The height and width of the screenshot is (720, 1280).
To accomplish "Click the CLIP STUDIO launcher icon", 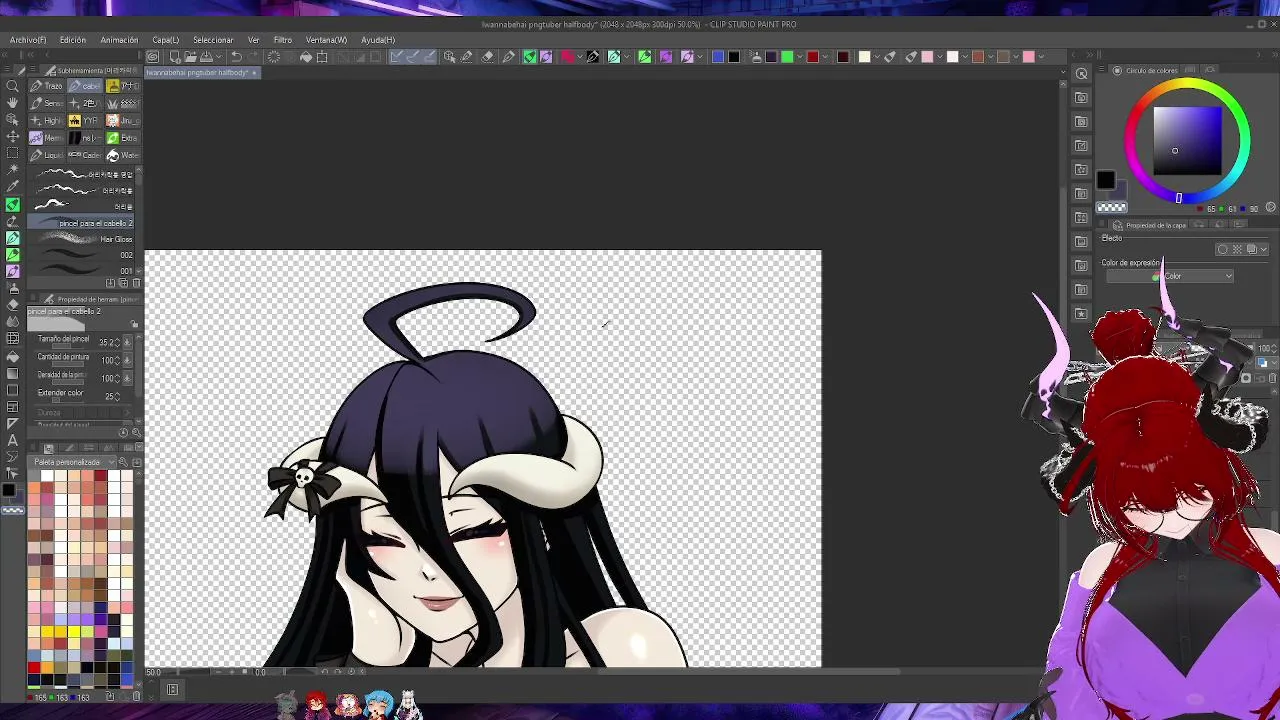I will tap(153, 57).
